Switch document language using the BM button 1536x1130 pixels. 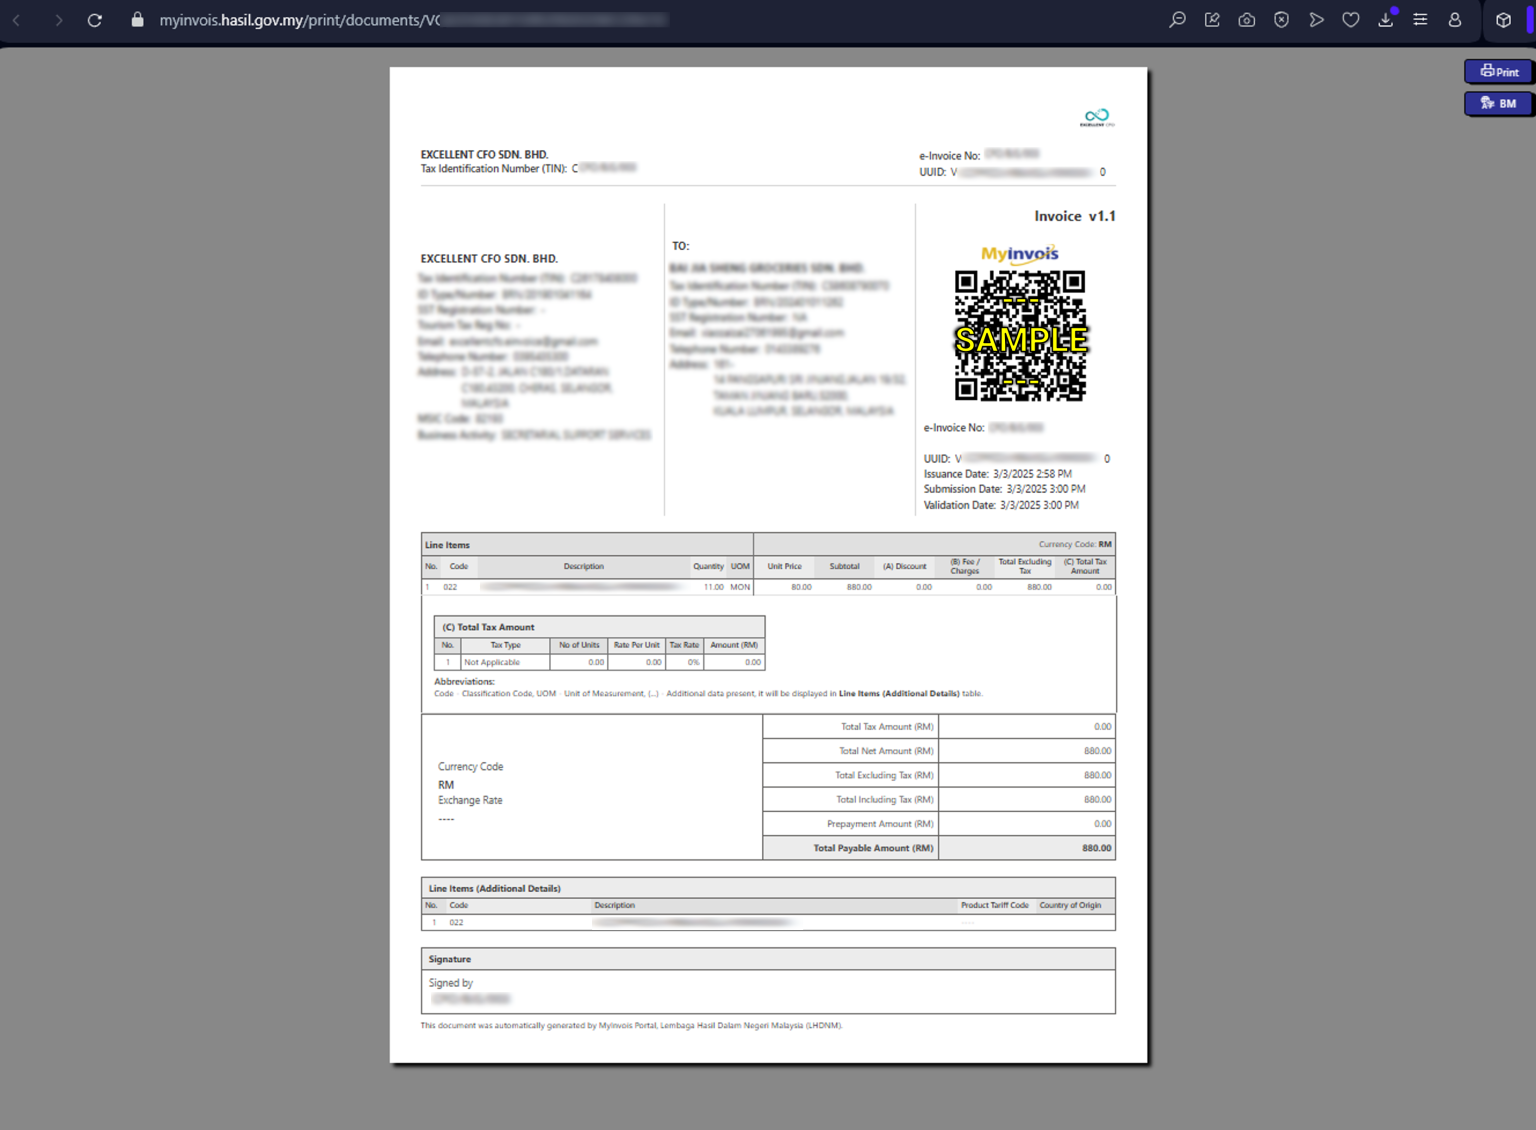(1497, 103)
